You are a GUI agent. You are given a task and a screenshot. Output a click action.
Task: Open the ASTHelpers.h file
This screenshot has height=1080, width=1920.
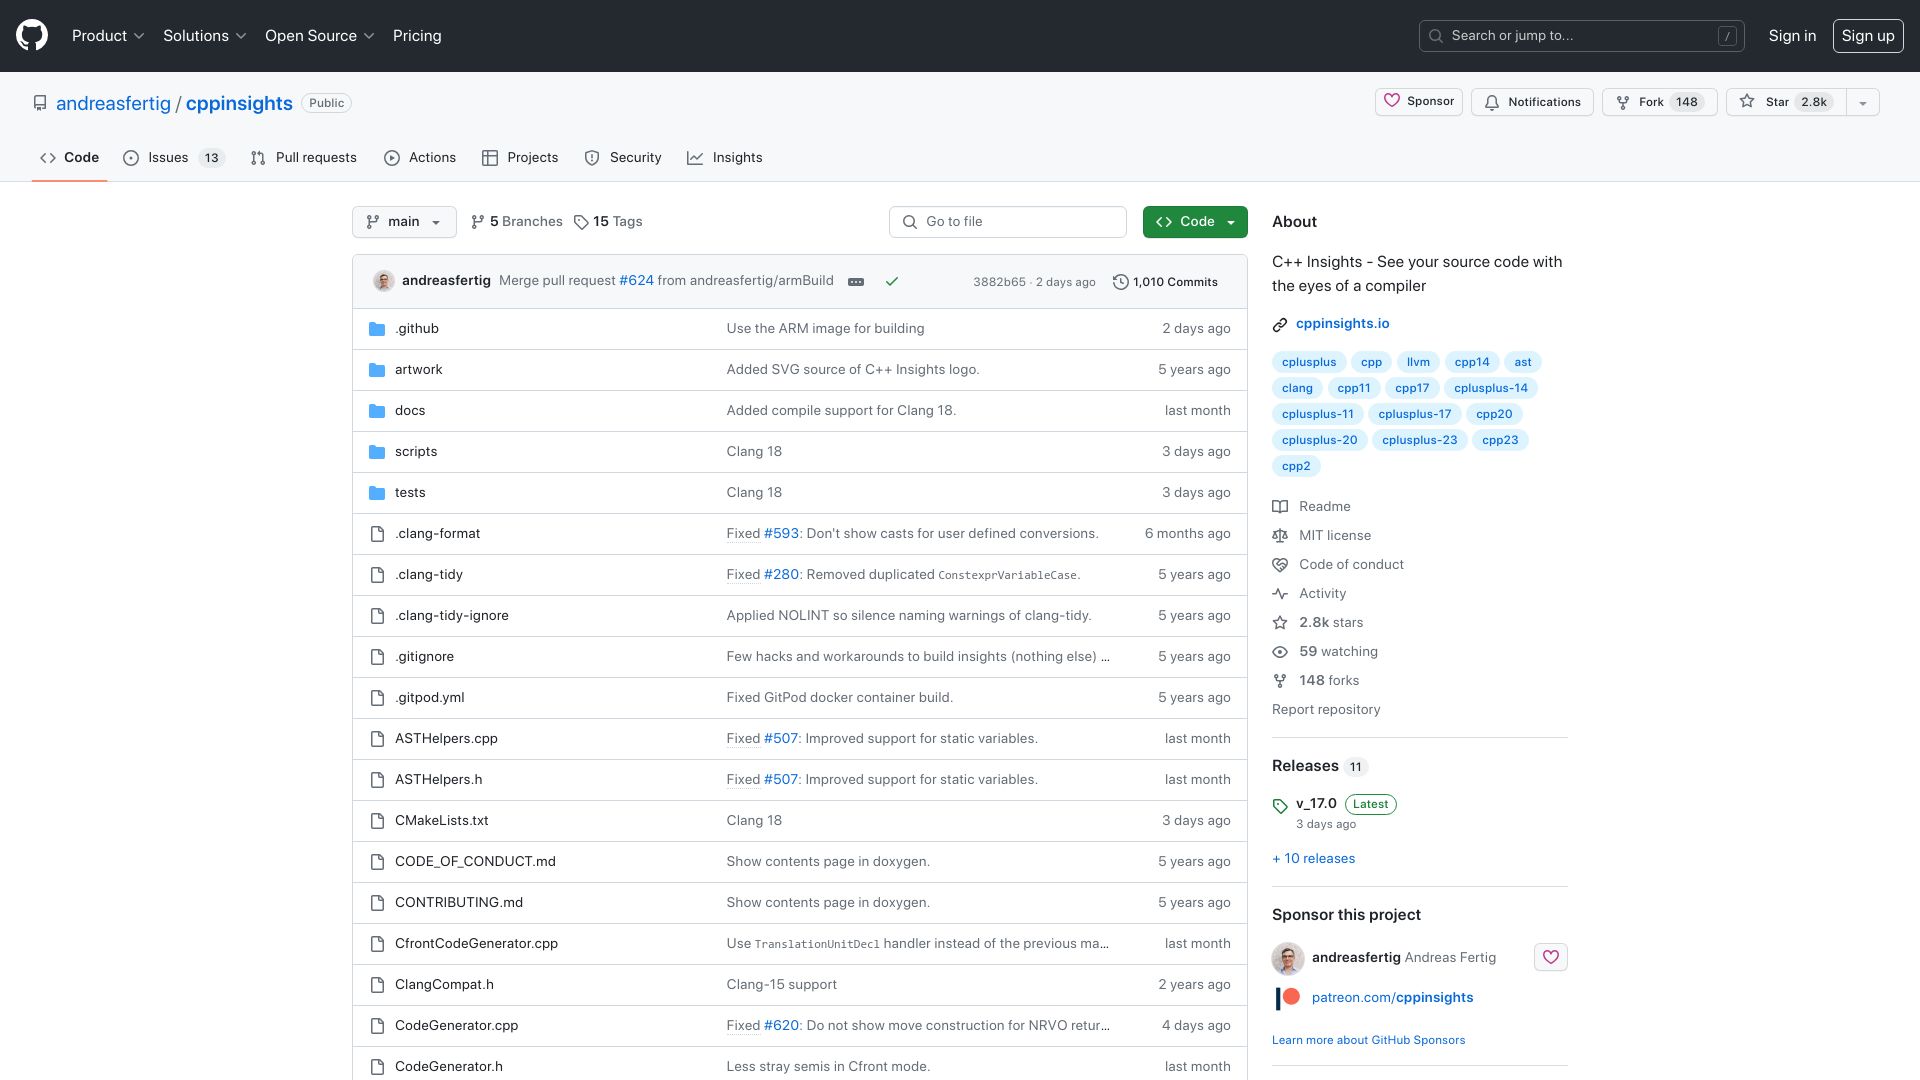[438, 780]
